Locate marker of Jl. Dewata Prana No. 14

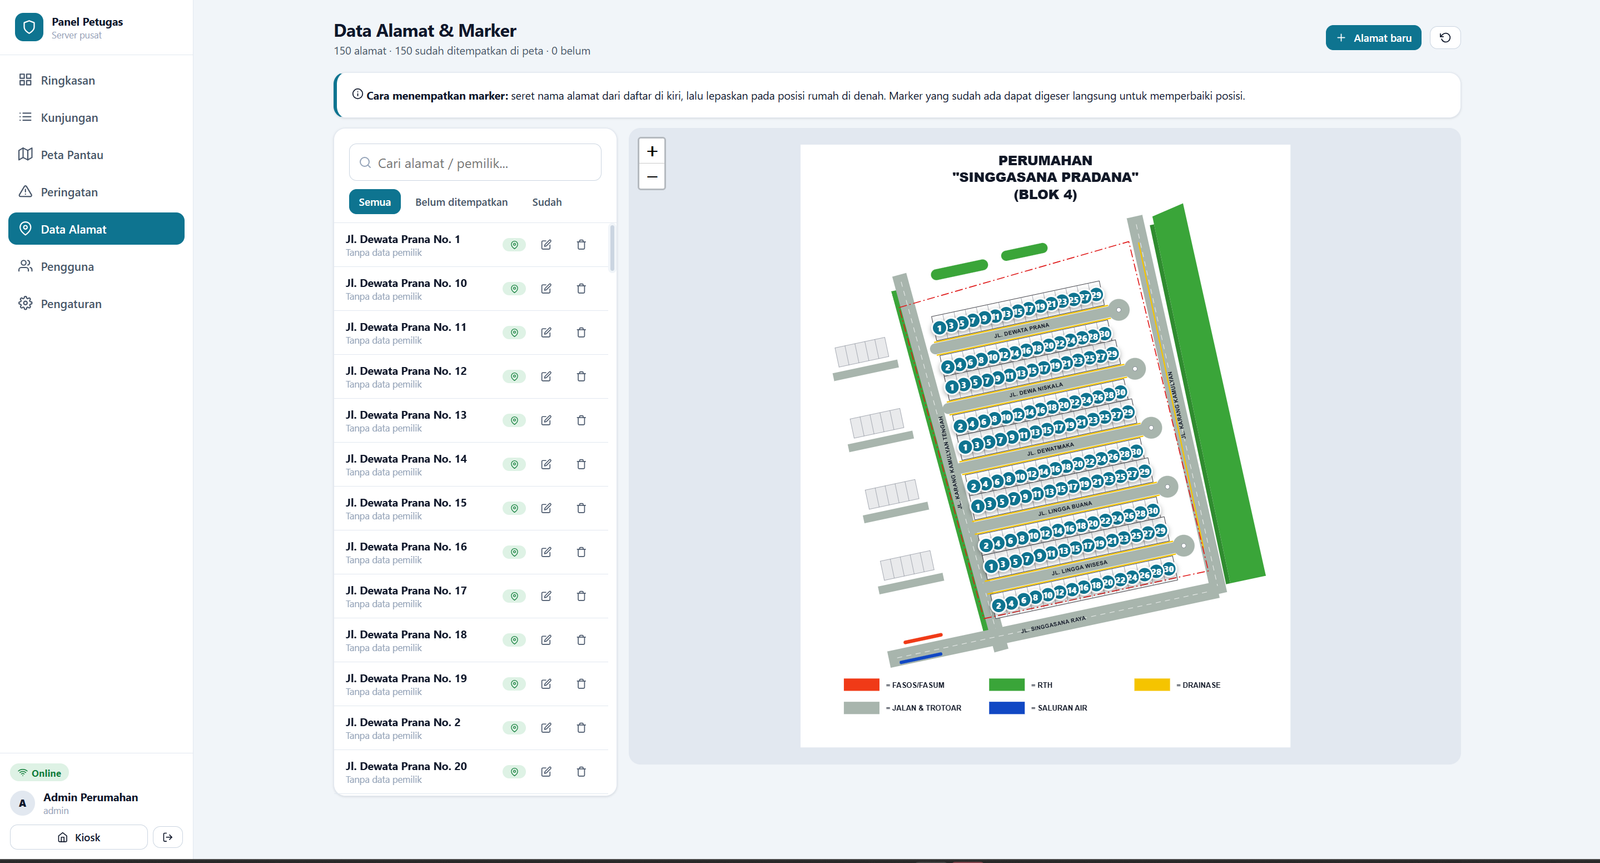(514, 465)
